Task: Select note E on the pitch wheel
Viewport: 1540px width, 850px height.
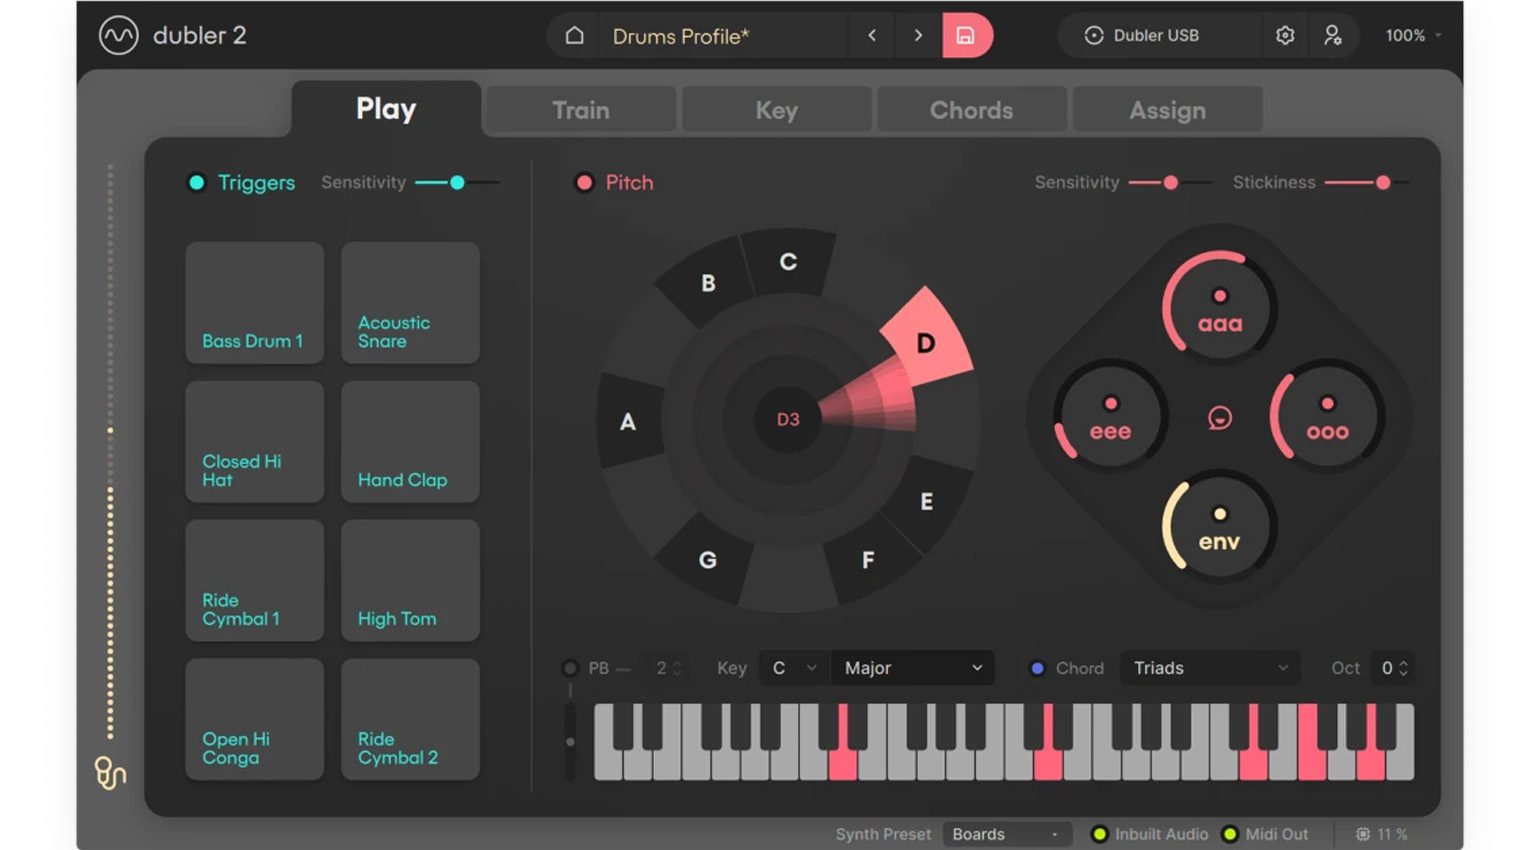Action: [x=926, y=502]
